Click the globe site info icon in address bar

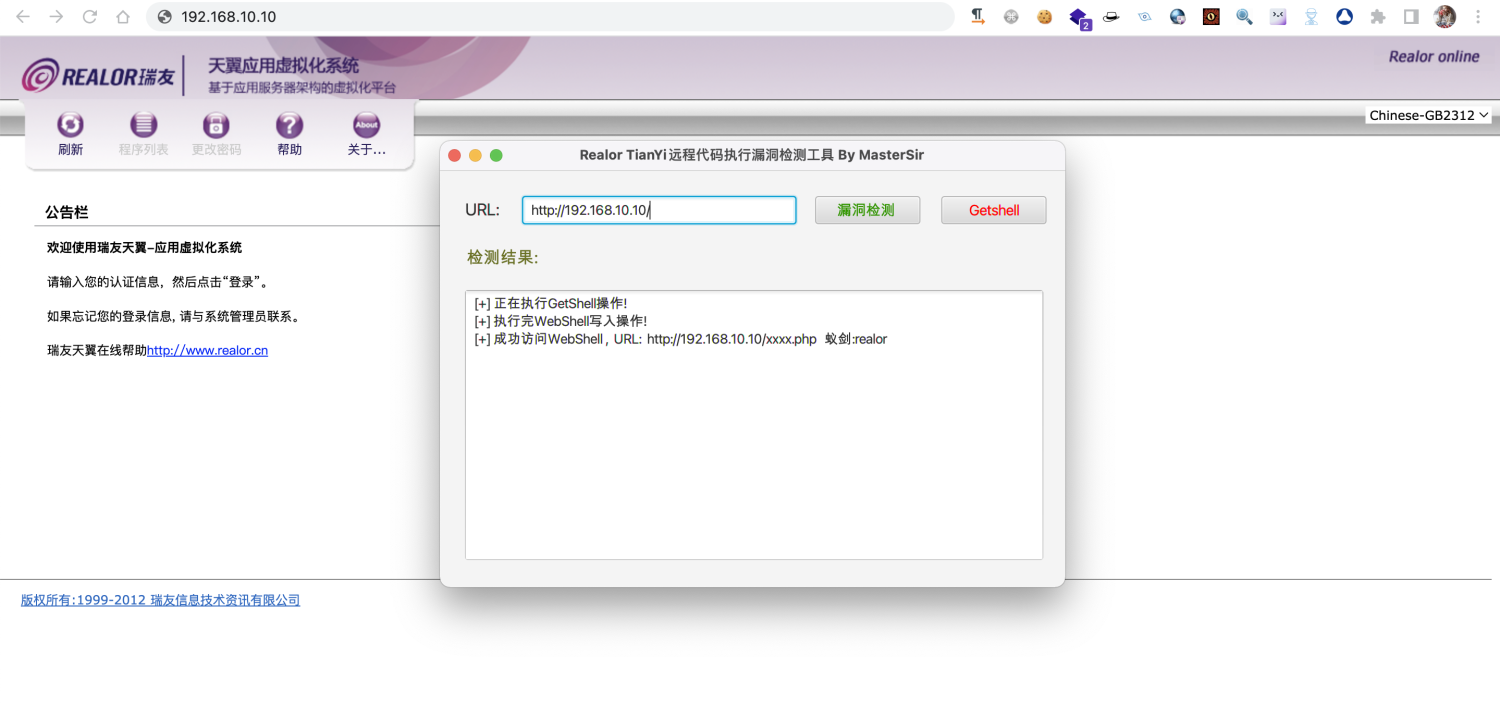point(165,17)
